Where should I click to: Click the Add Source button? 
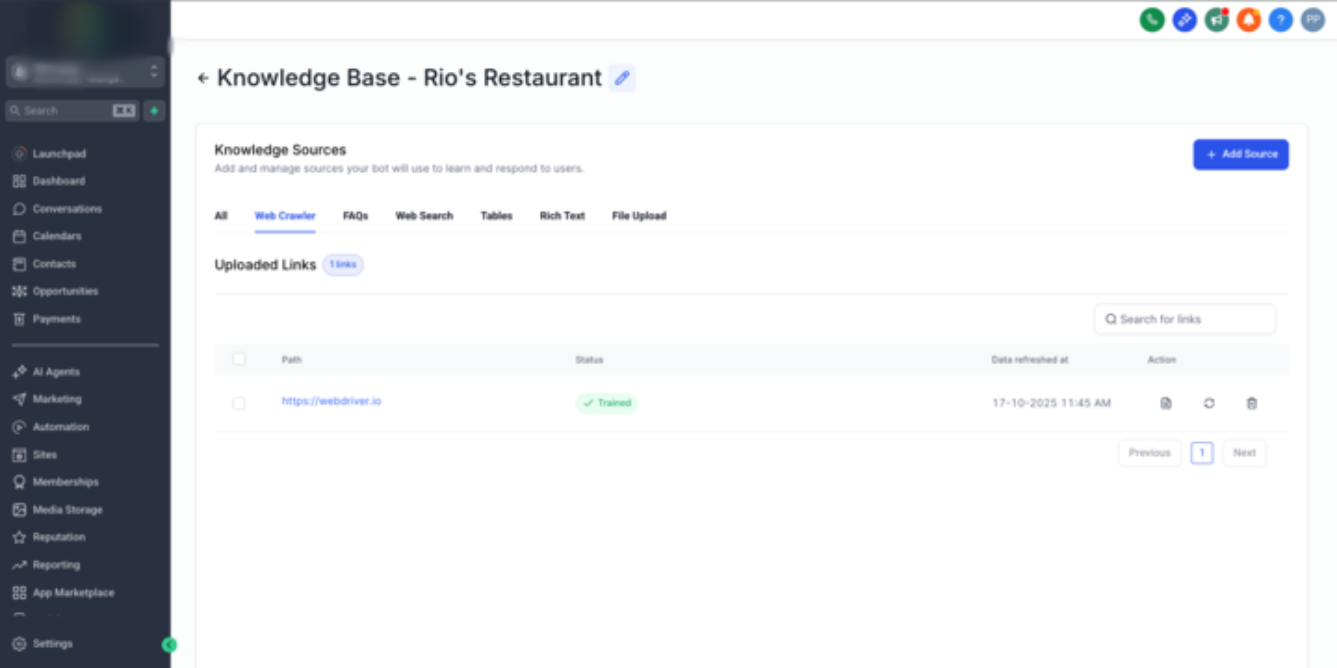coord(1241,154)
